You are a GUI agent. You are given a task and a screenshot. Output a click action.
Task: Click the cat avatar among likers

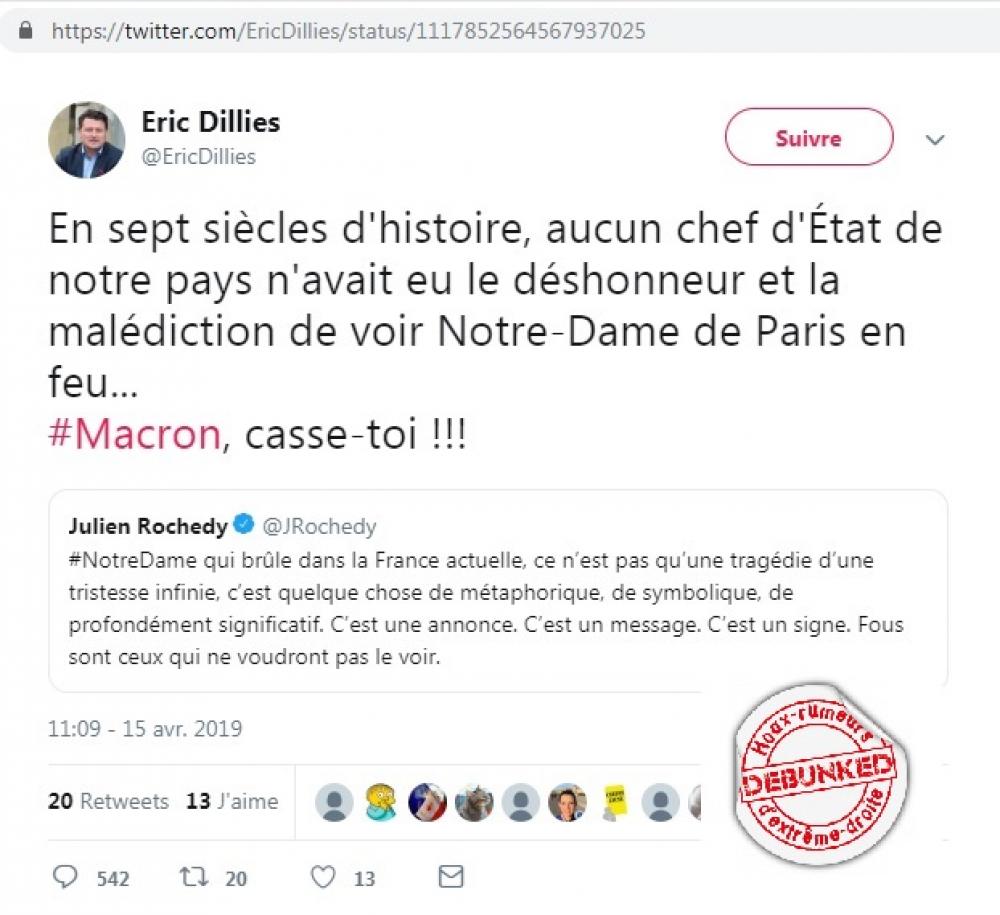[474, 802]
